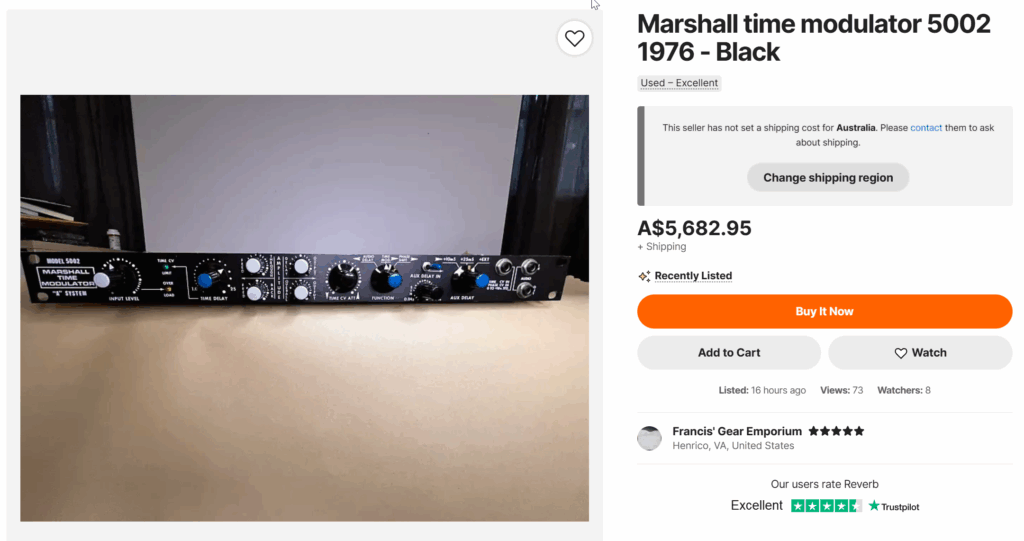
Task: Click the A$5,682.95 price
Action: coord(694,228)
